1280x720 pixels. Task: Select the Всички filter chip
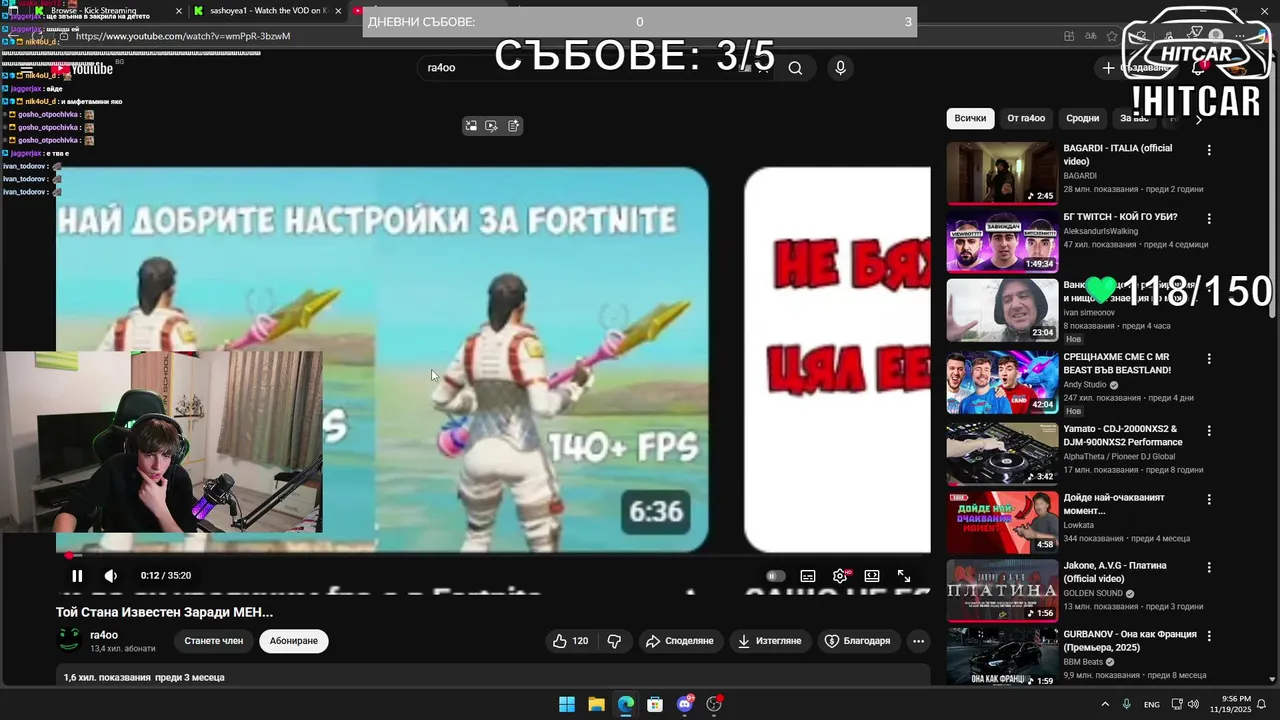click(970, 118)
